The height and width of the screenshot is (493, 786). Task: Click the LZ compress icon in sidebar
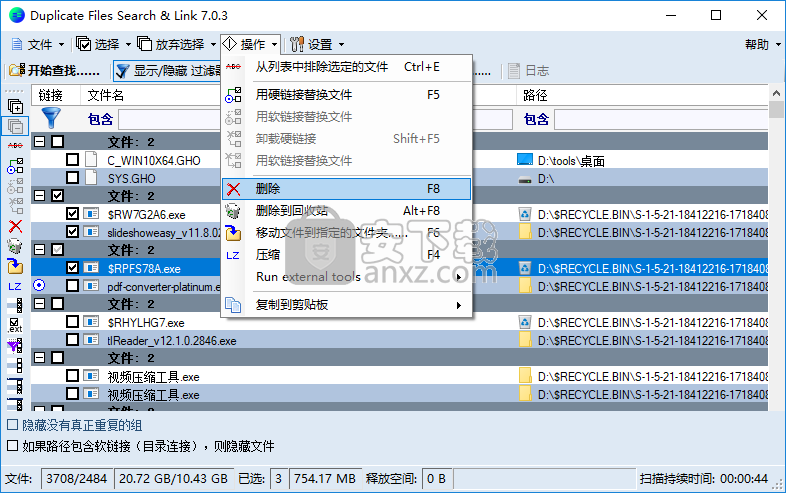point(15,286)
